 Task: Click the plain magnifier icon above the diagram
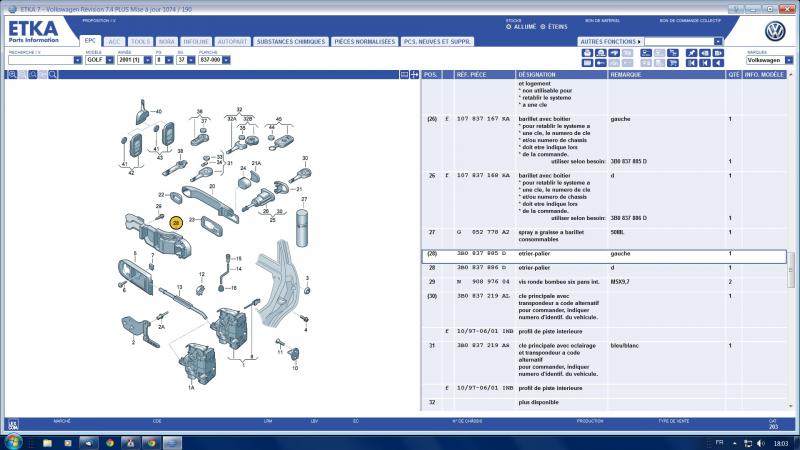[x=53, y=74]
